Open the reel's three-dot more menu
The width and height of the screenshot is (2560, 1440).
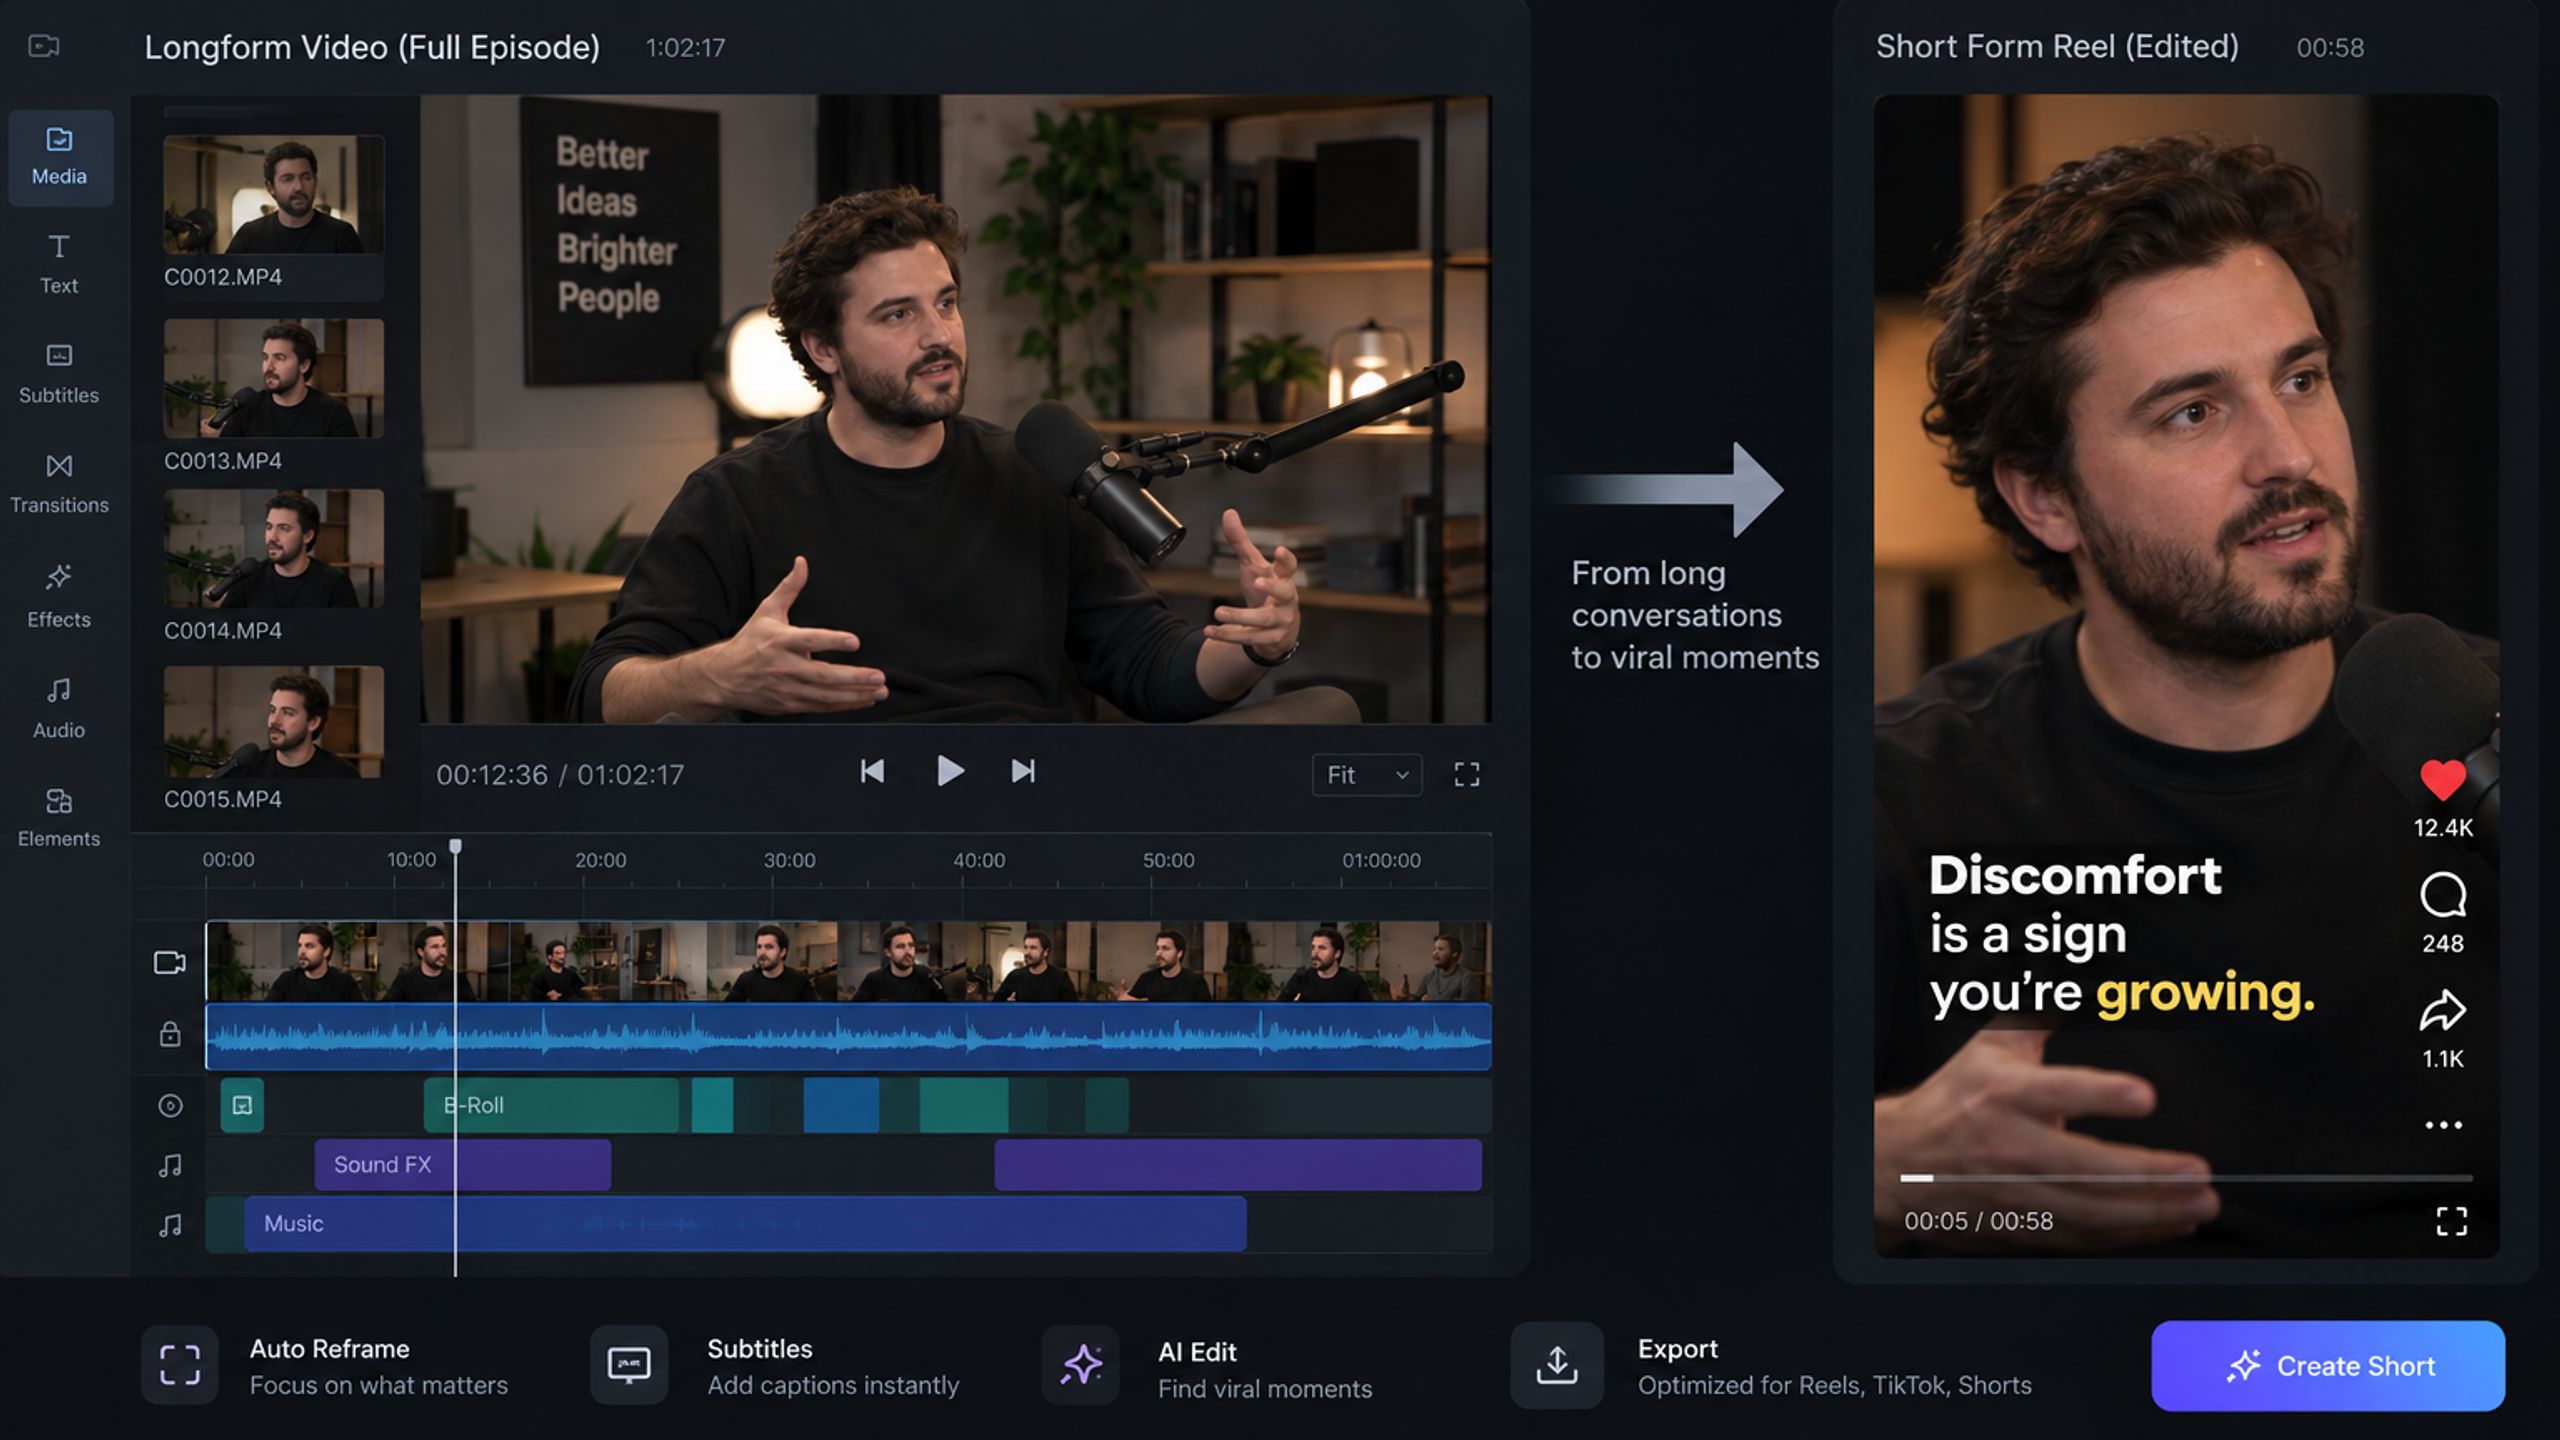point(2443,1125)
